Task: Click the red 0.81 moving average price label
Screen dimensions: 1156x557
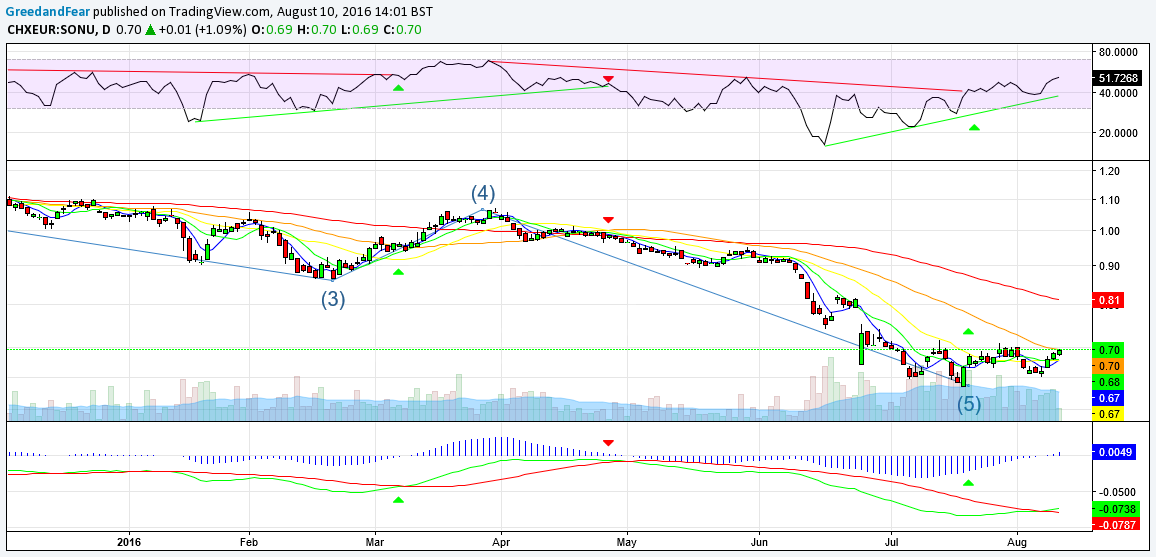Action: click(x=1107, y=300)
